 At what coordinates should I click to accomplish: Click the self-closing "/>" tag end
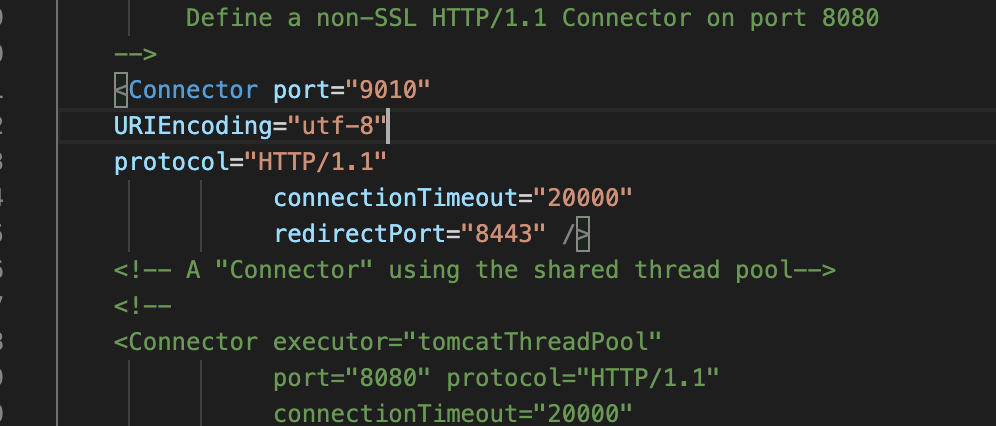576,234
